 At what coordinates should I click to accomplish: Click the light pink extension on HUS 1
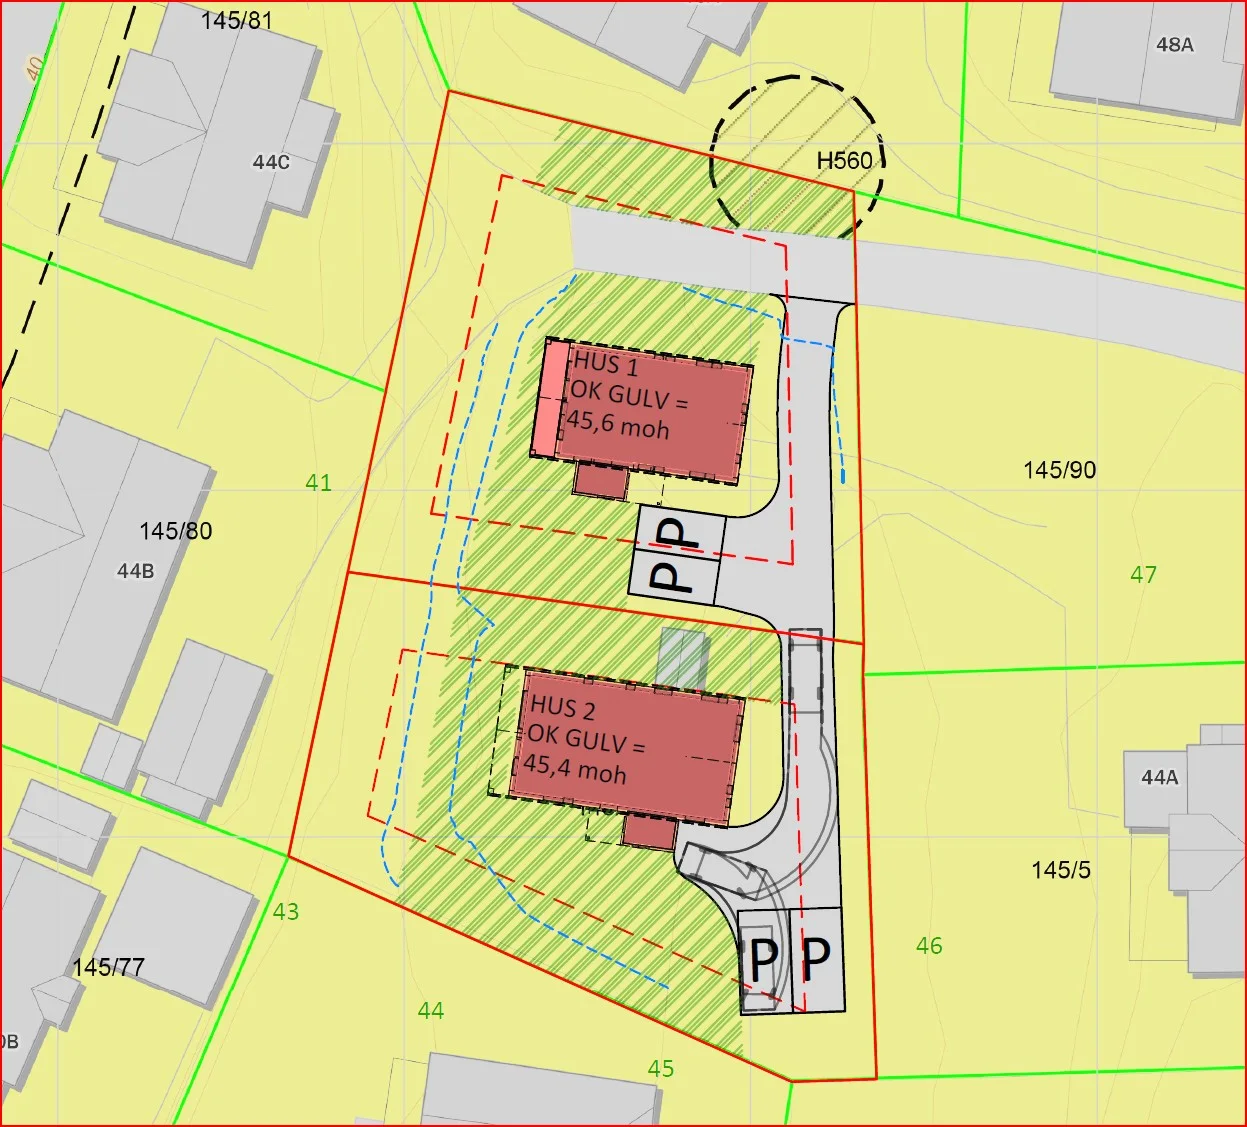pos(549,398)
